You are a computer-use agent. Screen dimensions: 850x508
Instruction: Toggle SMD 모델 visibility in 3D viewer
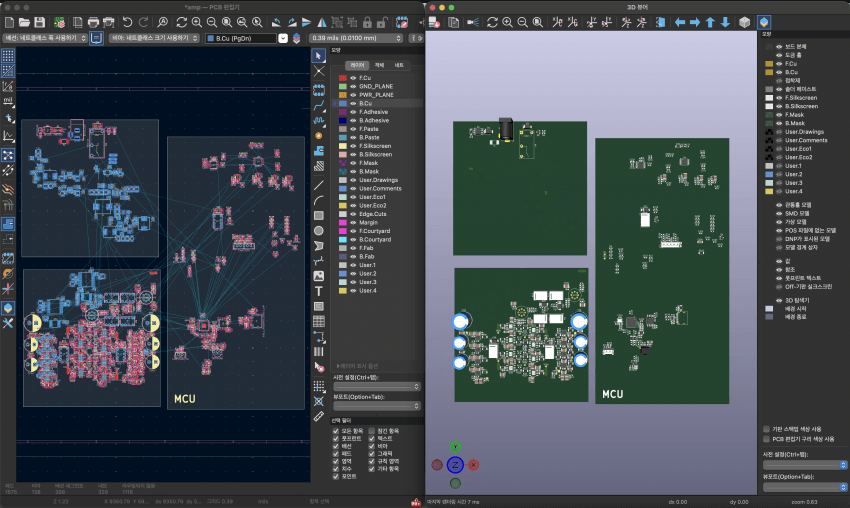click(x=779, y=214)
